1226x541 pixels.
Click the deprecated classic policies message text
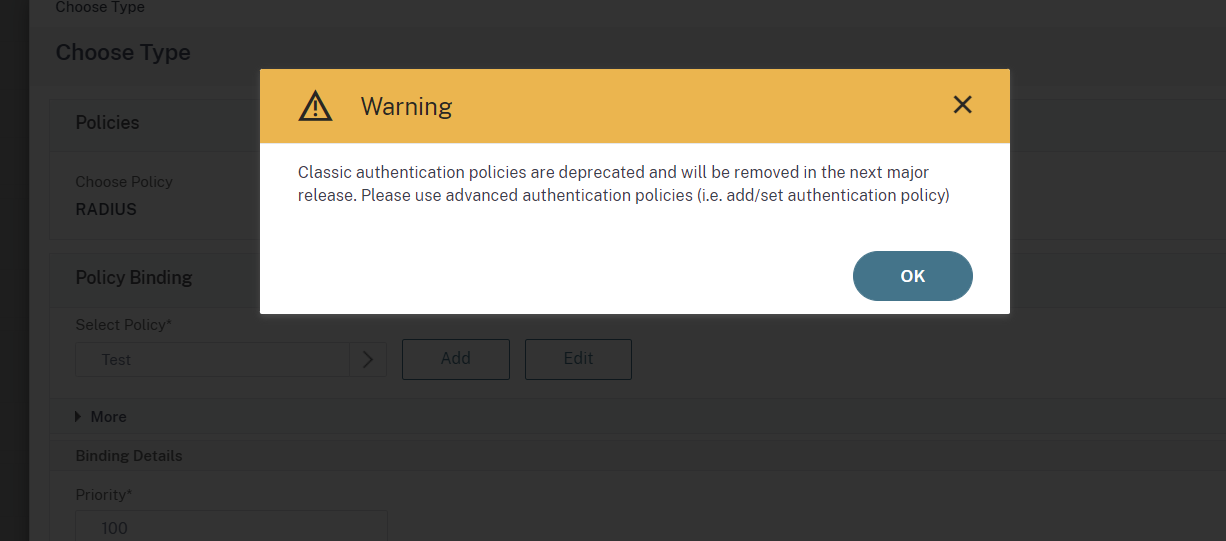click(x=623, y=184)
